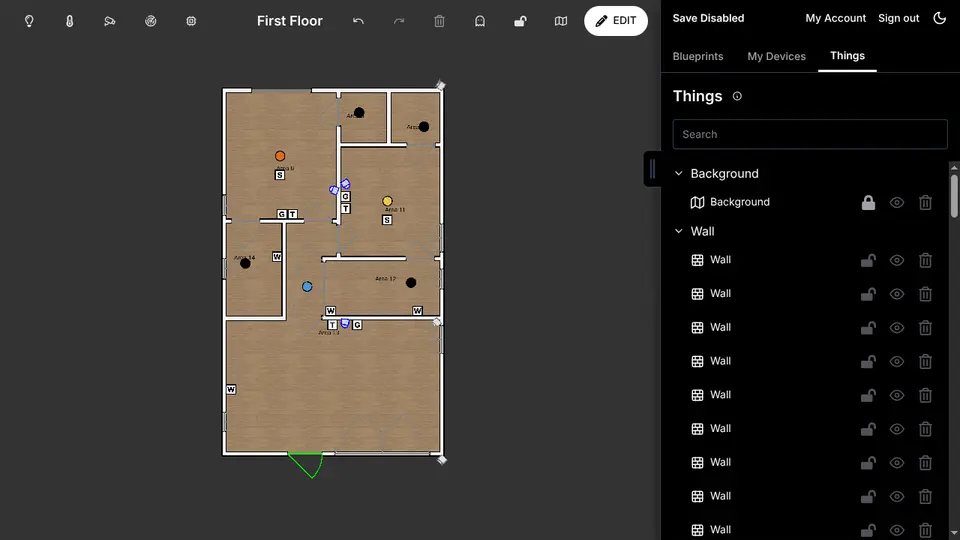
Task: Open the My Devices tab
Action: click(x=776, y=56)
